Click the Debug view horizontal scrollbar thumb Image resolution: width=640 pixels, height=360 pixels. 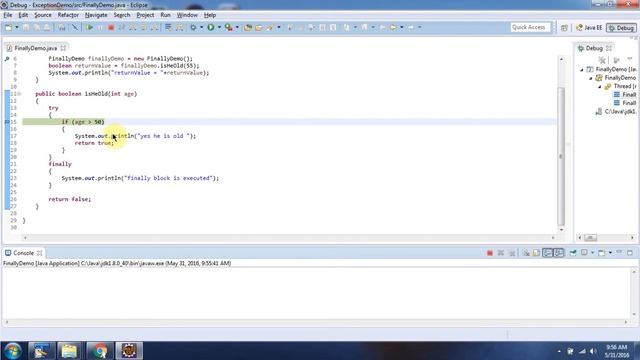tap(590, 238)
